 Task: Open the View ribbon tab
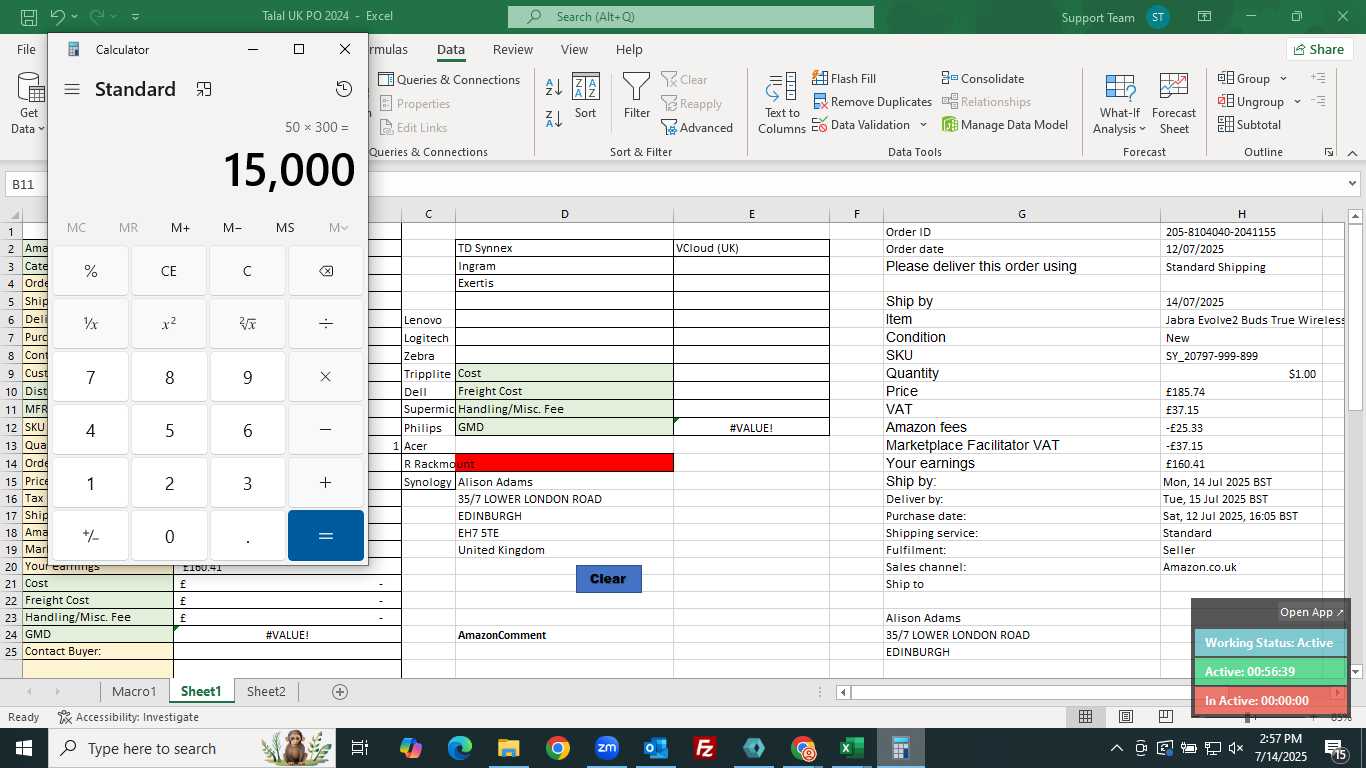tap(574, 49)
